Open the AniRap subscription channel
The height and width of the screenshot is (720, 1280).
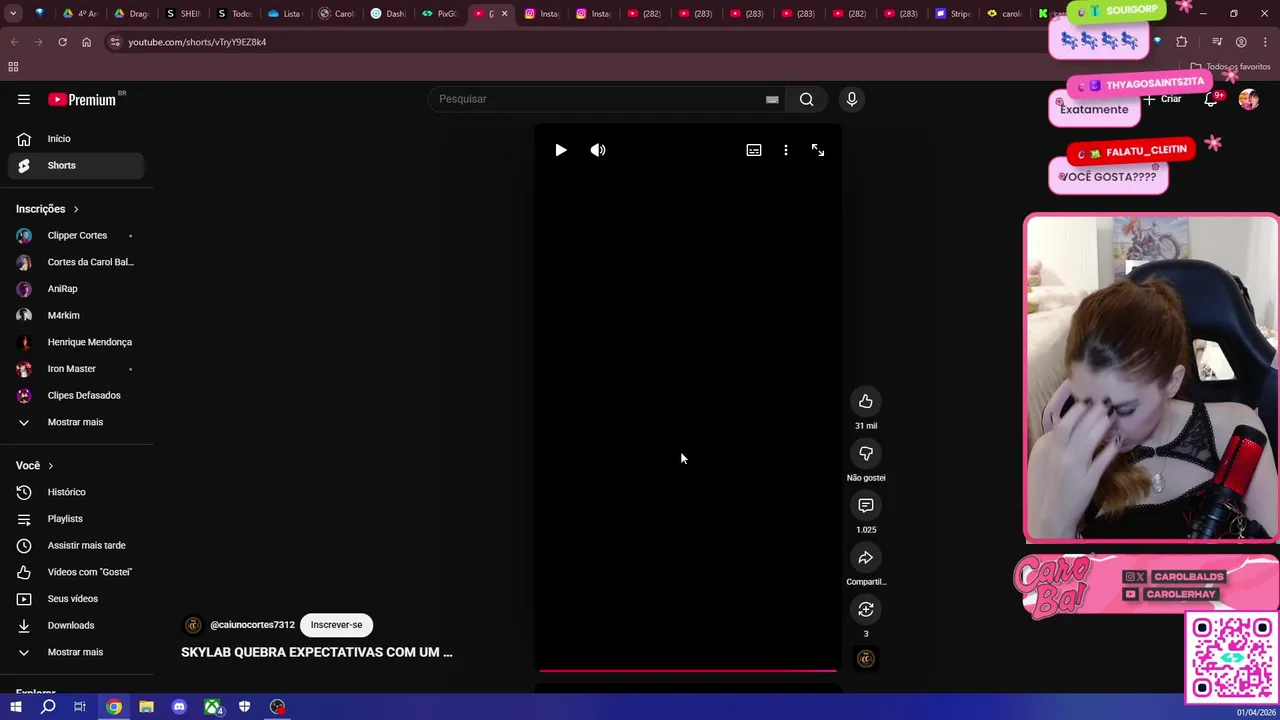(76, 289)
